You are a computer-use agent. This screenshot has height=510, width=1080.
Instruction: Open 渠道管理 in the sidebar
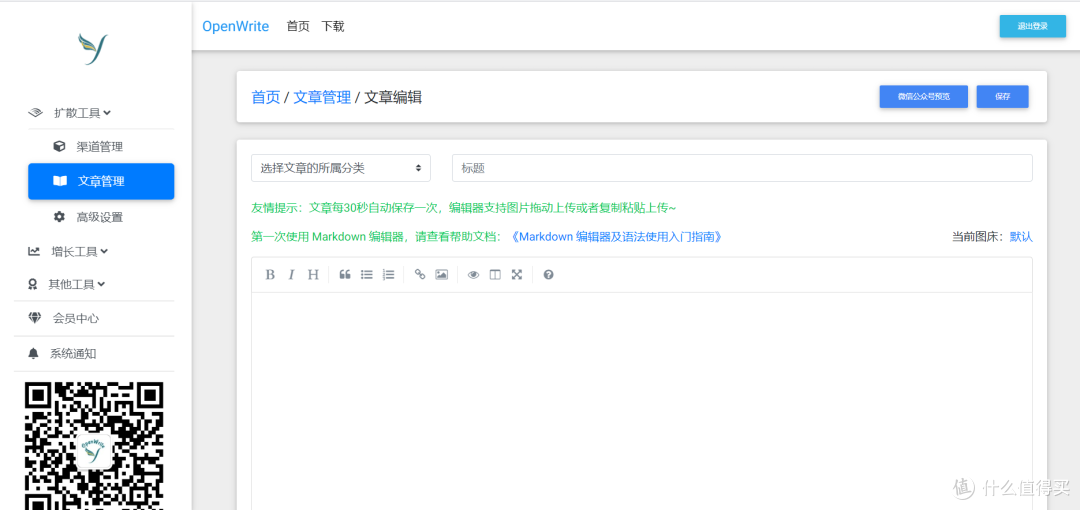tap(101, 146)
